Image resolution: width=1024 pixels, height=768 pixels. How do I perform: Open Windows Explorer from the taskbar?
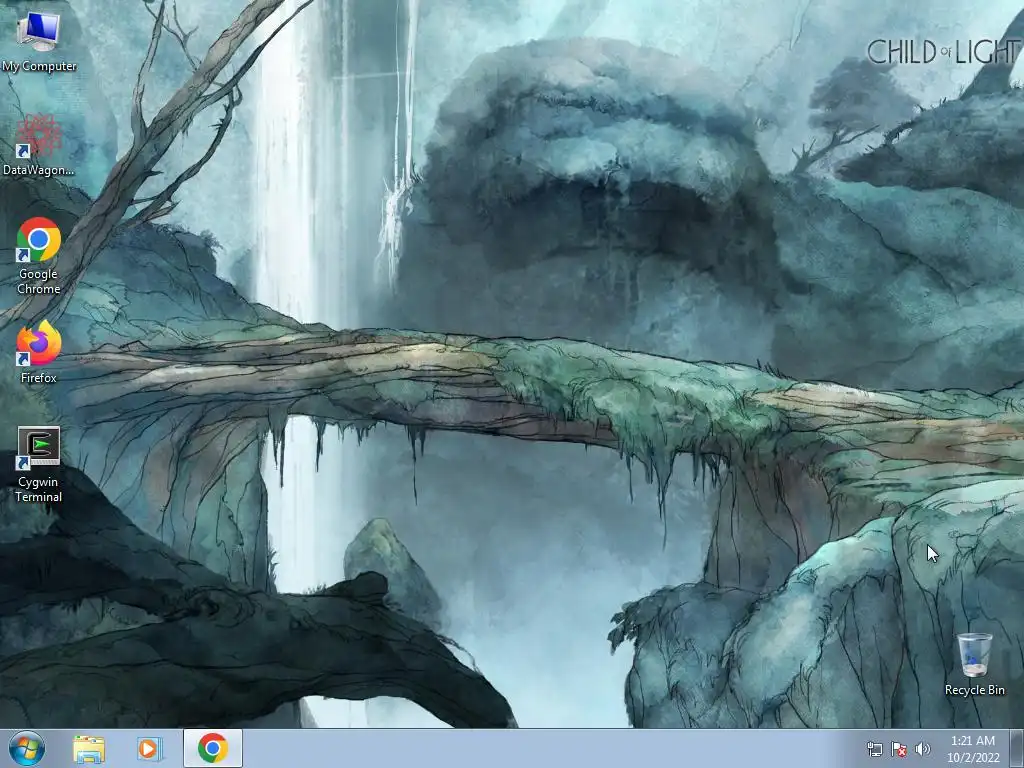[89, 749]
